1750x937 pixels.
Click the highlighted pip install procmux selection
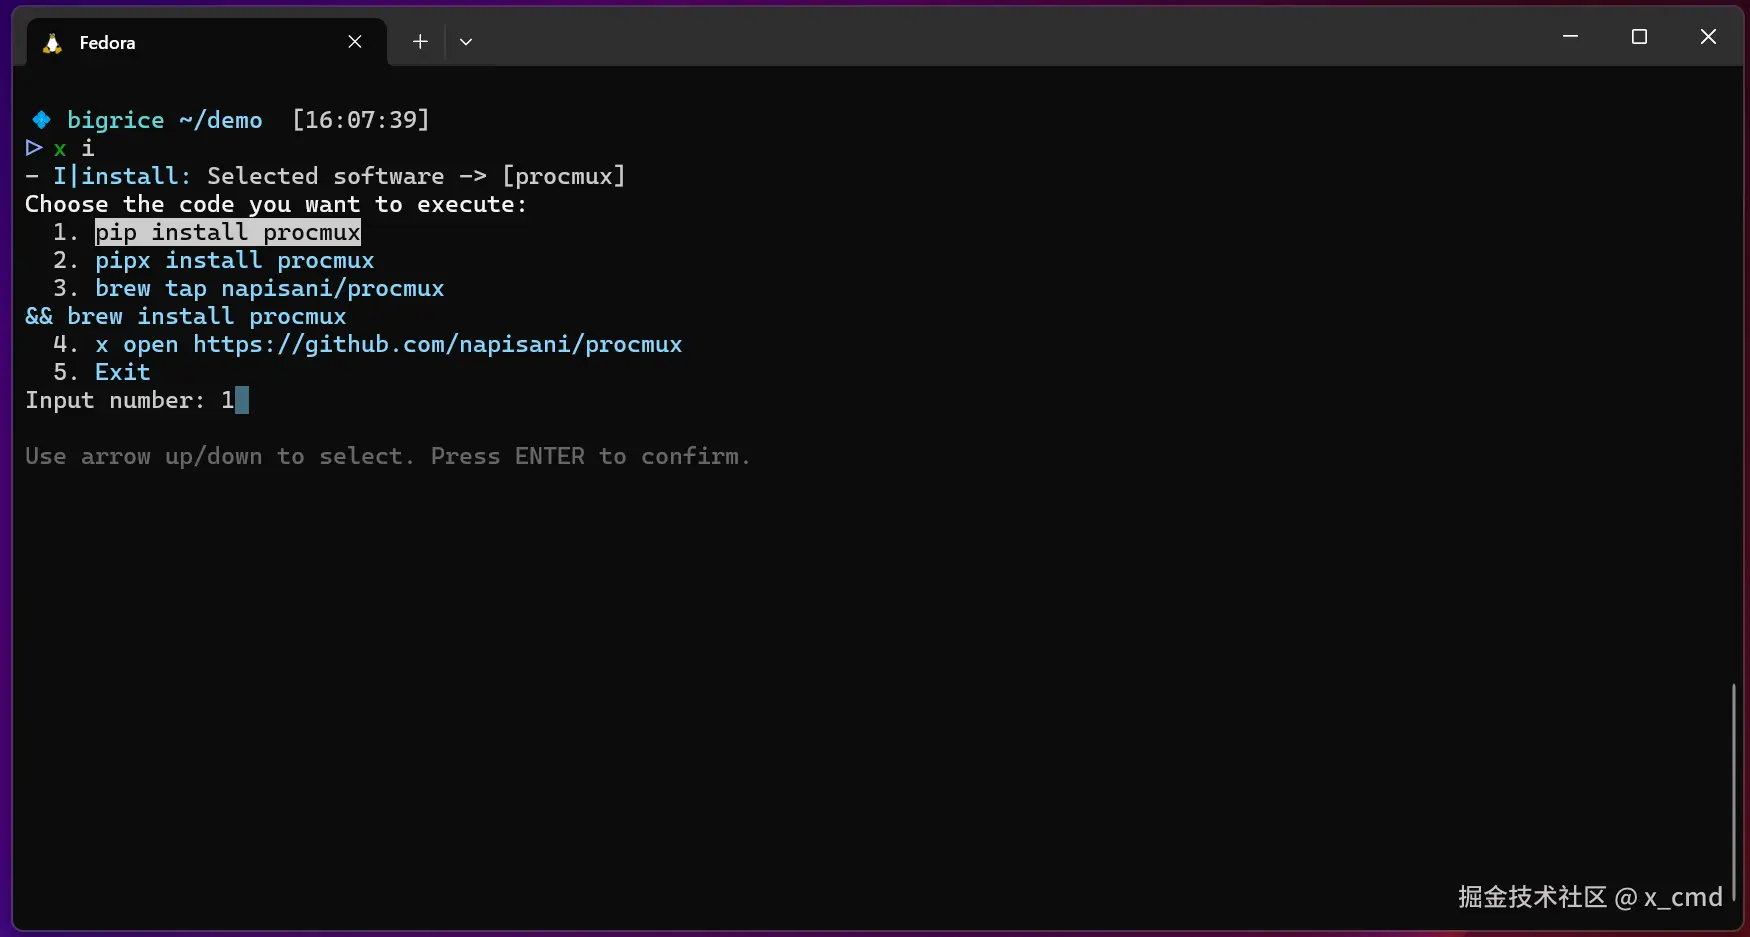(227, 232)
